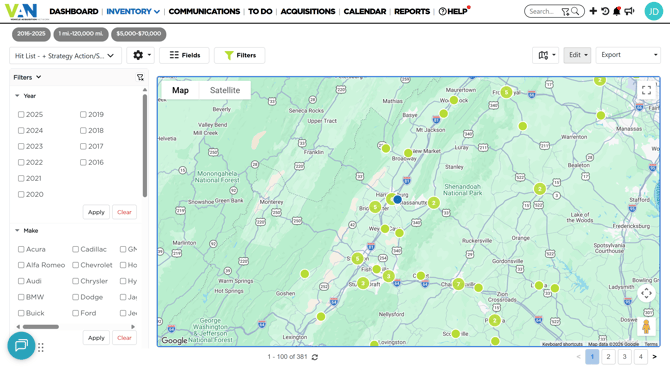Open notifications bell
Viewport: 670px width, 367px height.
point(617,11)
